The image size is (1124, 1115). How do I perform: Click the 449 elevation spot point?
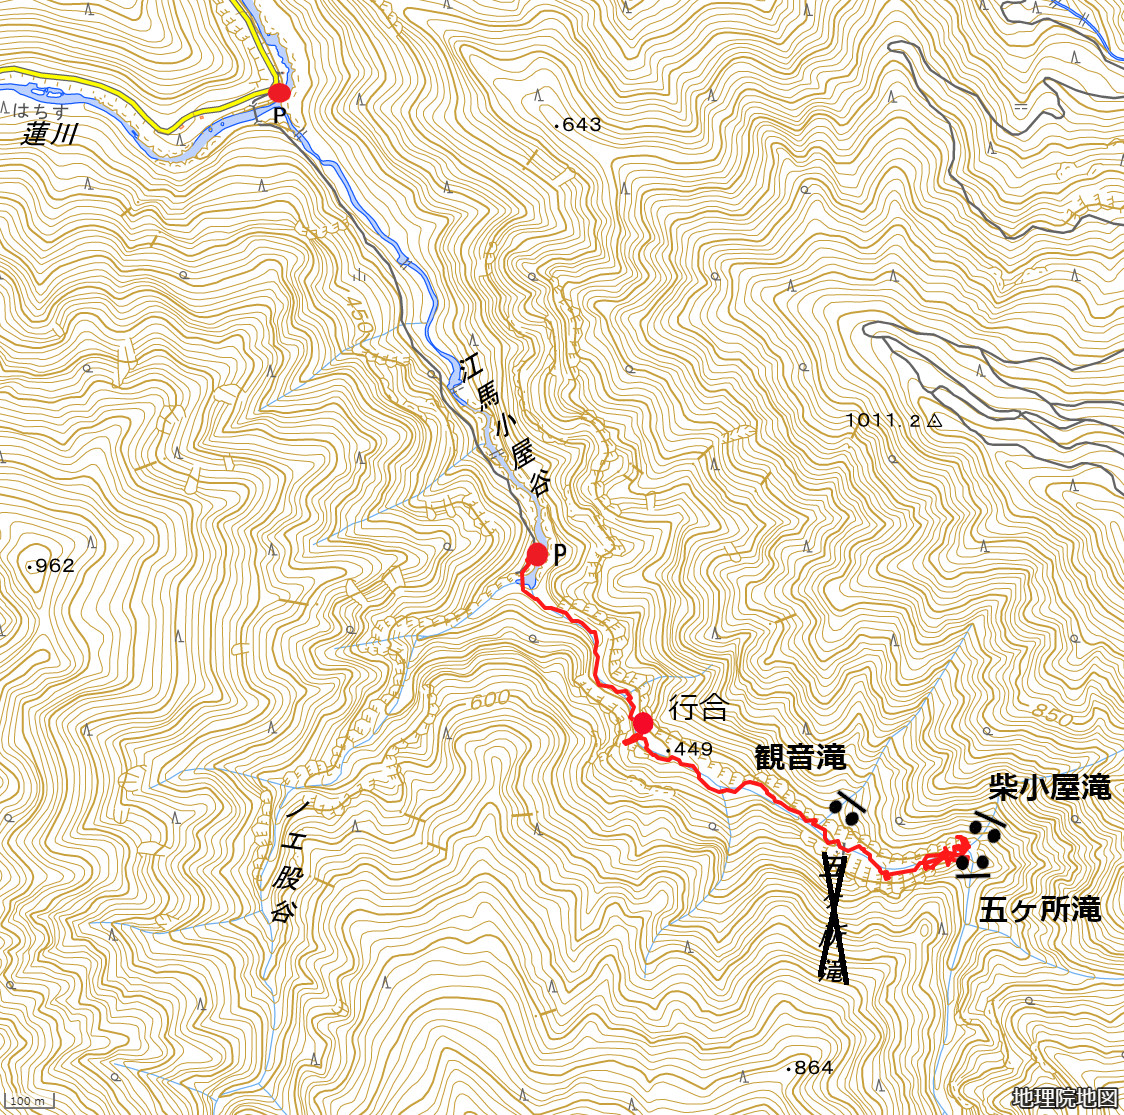690,749
